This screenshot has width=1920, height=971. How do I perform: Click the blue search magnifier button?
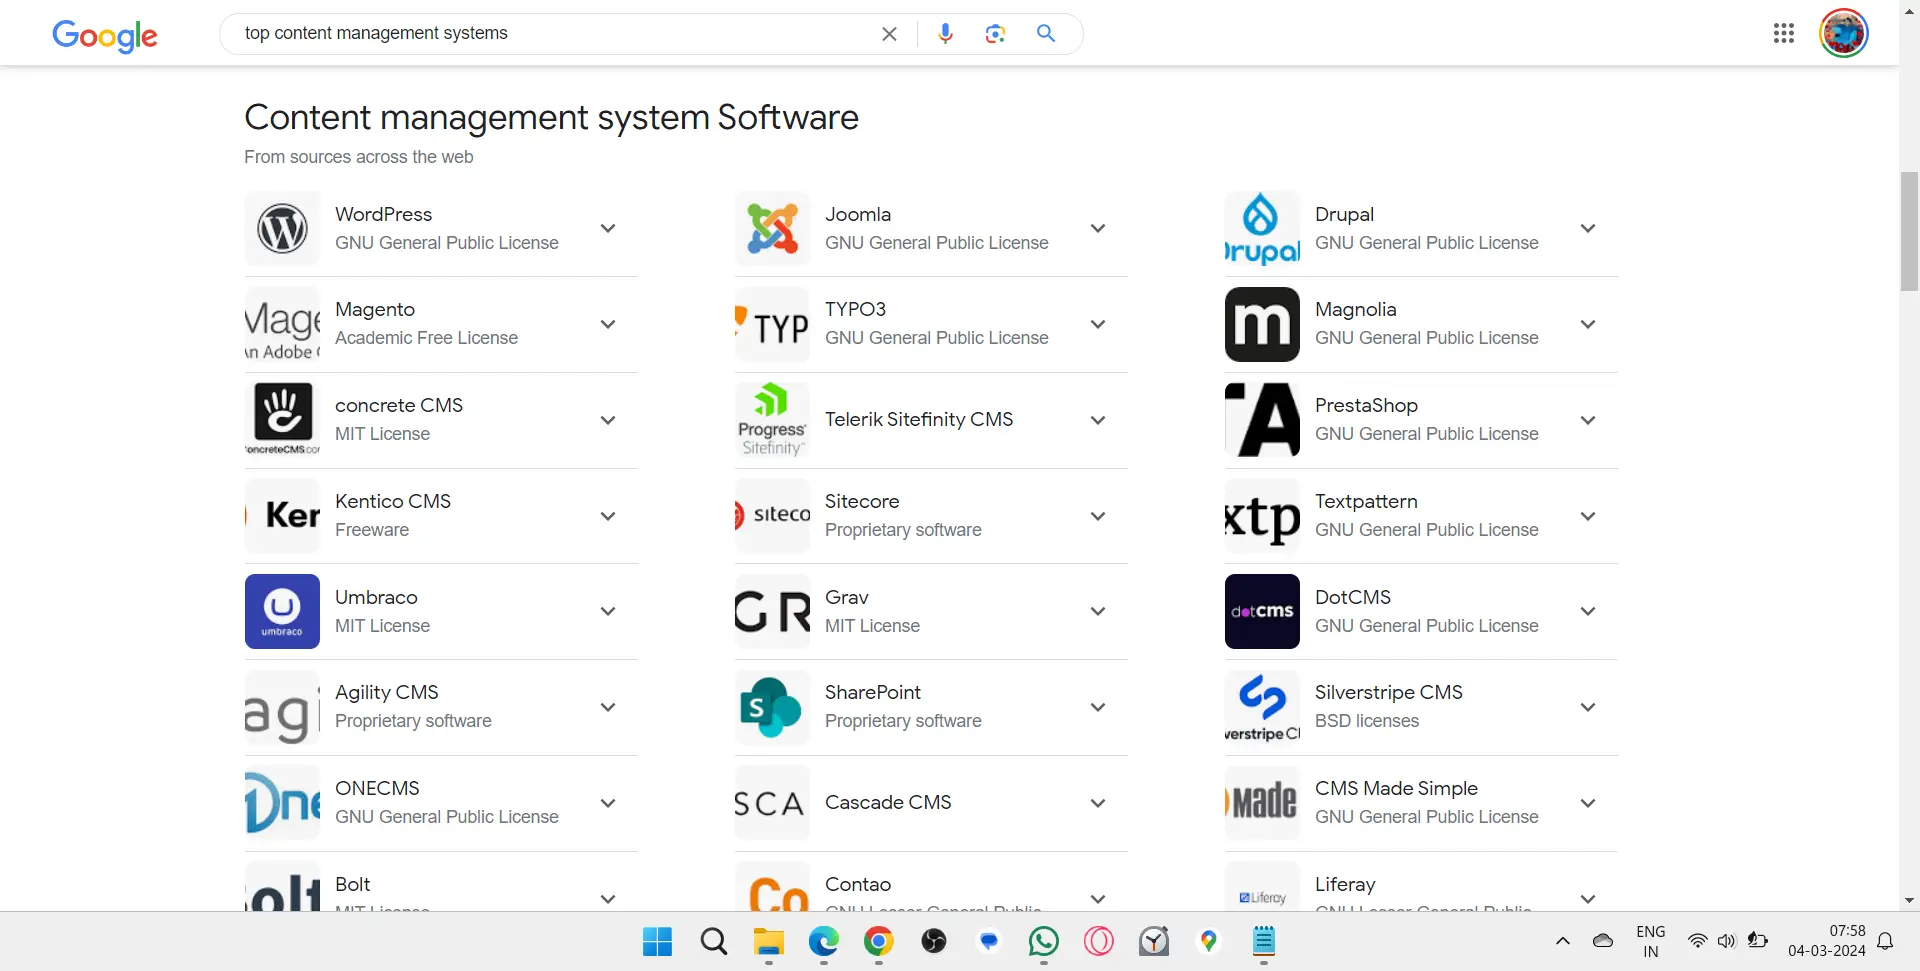click(1046, 33)
